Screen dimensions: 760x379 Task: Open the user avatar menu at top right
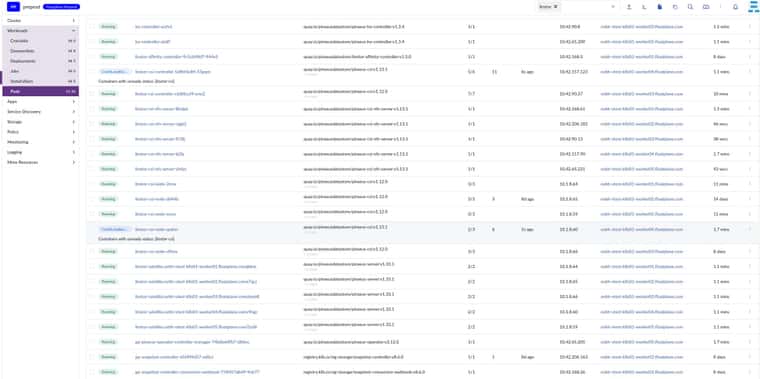753,7
